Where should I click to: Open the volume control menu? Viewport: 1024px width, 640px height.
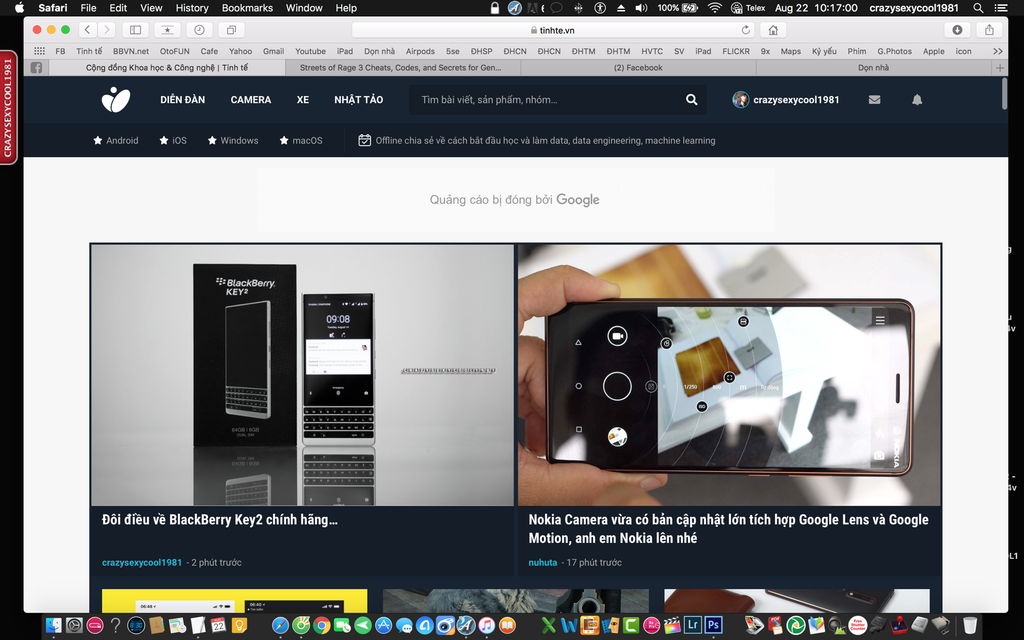point(641,8)
